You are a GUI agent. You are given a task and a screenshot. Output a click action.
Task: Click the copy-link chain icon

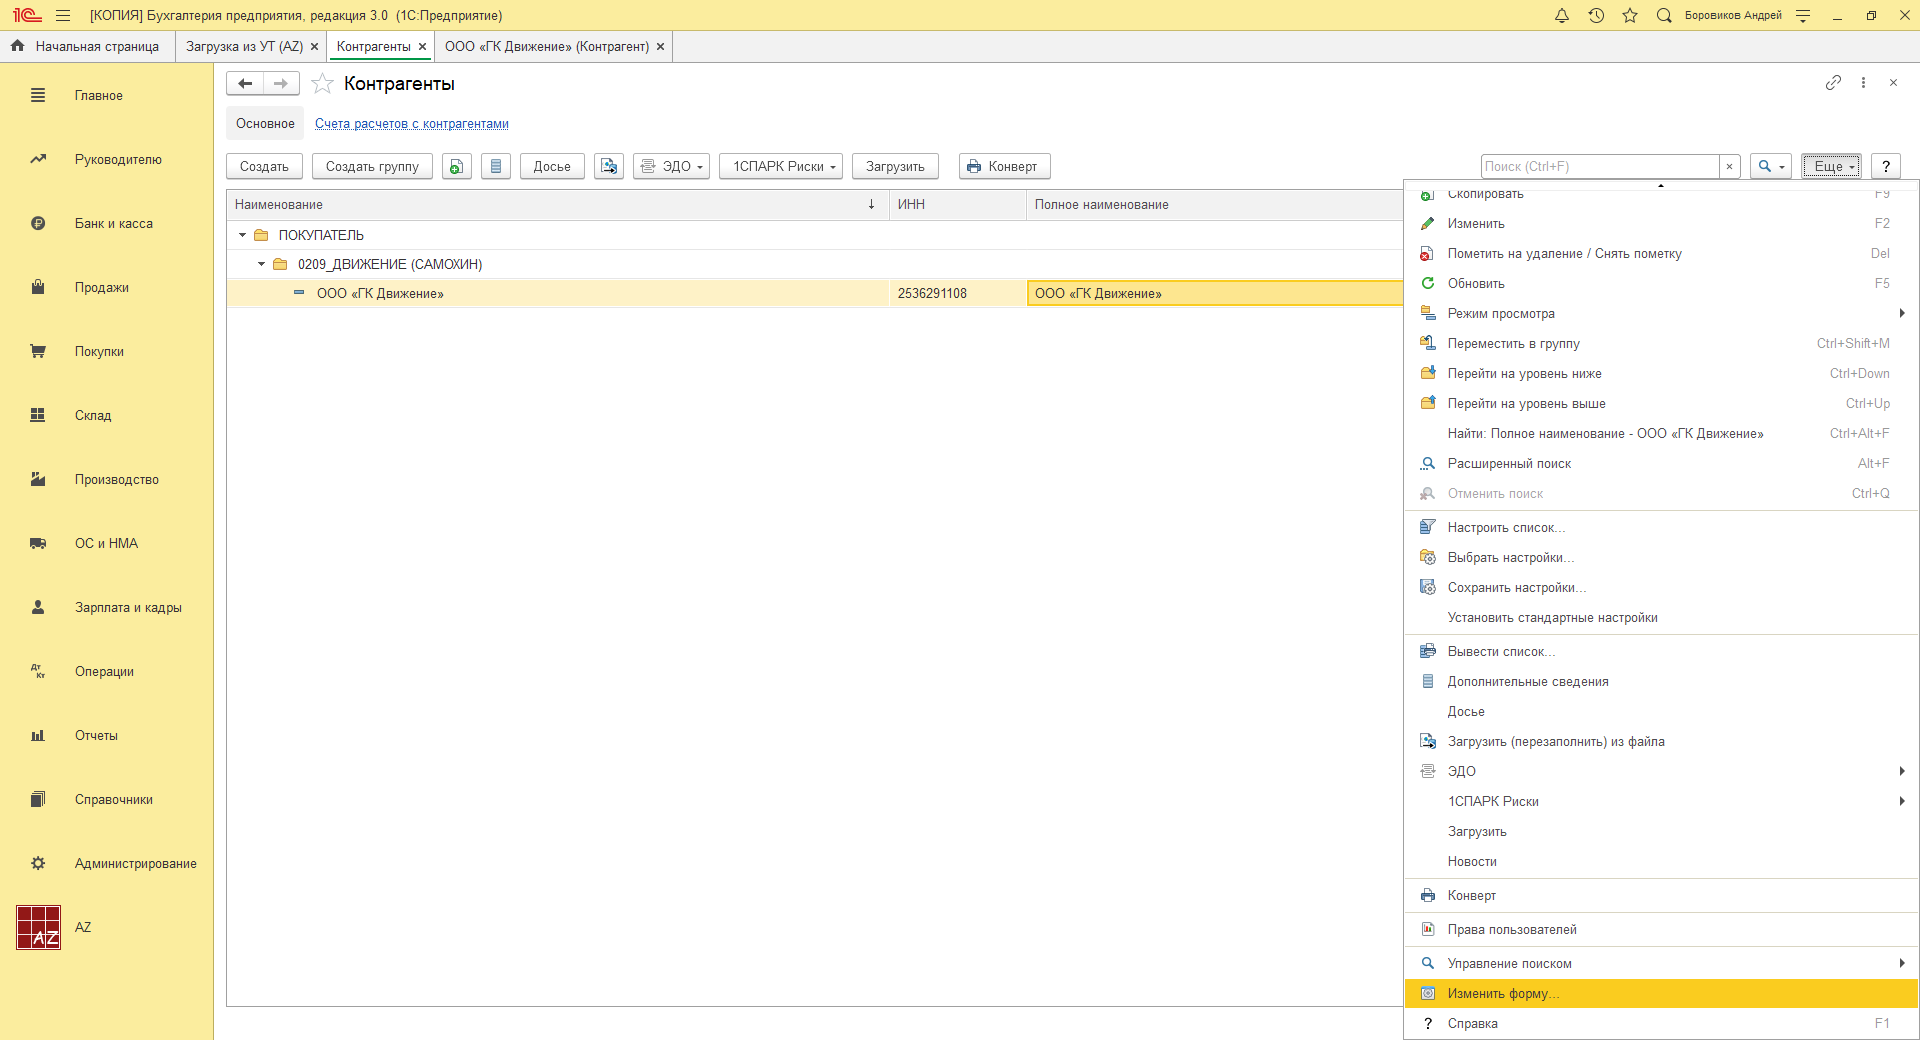(x=1832, y=83)
